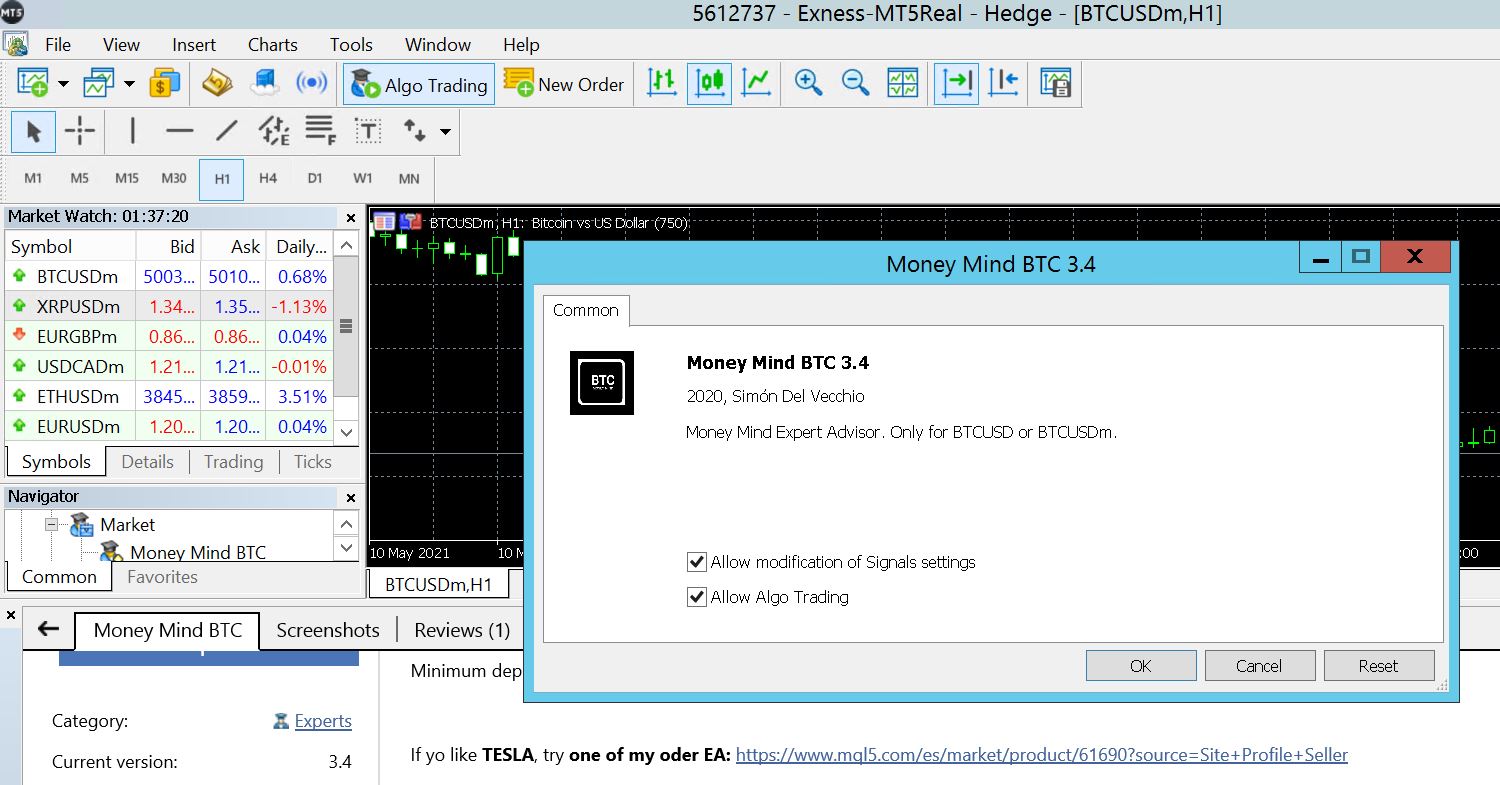
Task: Open the File menu
Action: tap(58, 44)
